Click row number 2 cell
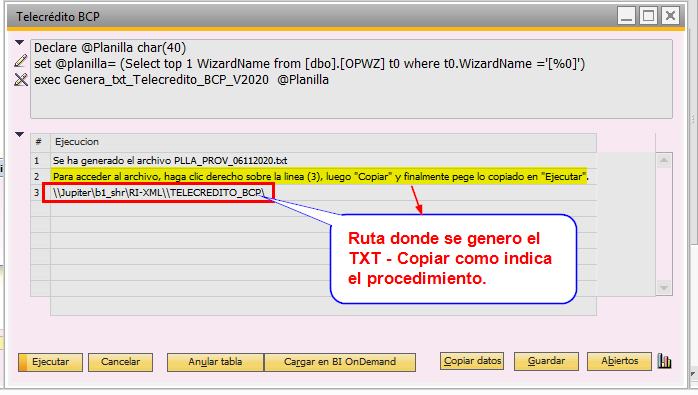The image size is (698, 395). [x=40, y=177]
